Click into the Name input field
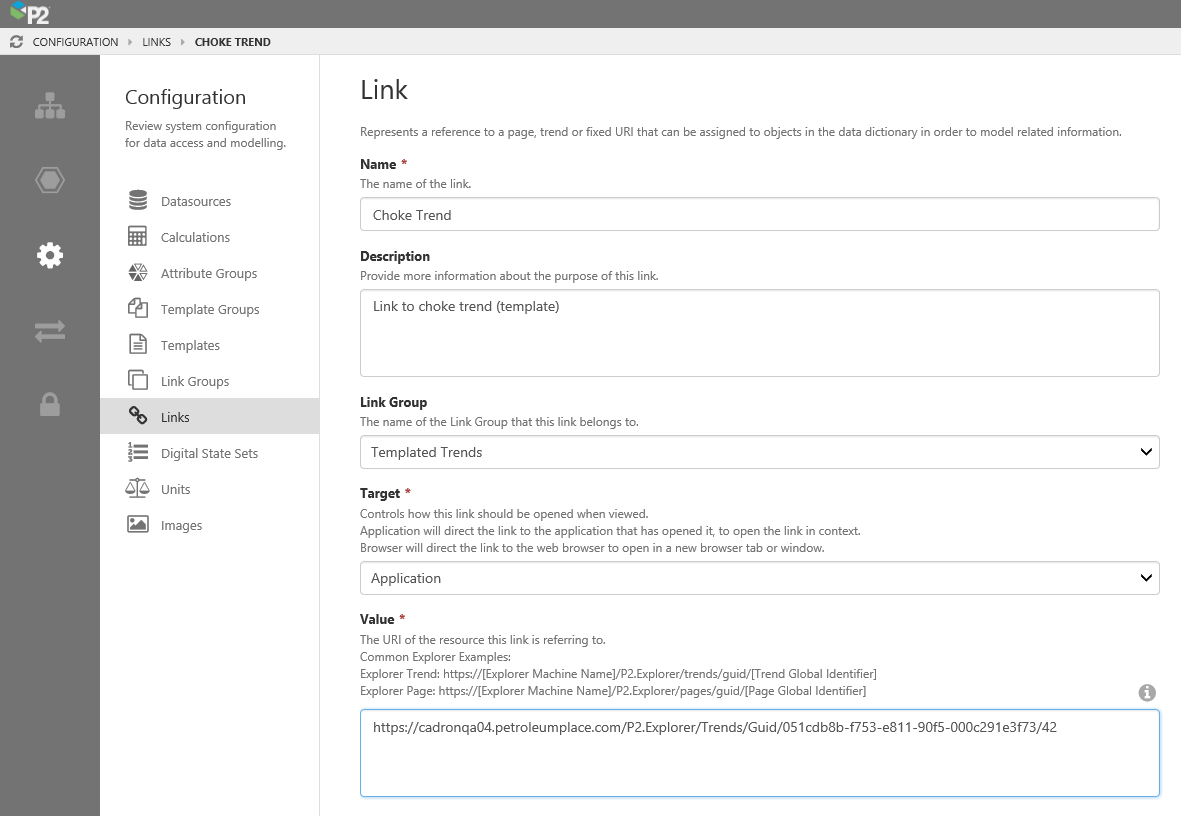The width and height of the screenshot is (1181, 816). (759, 214)
